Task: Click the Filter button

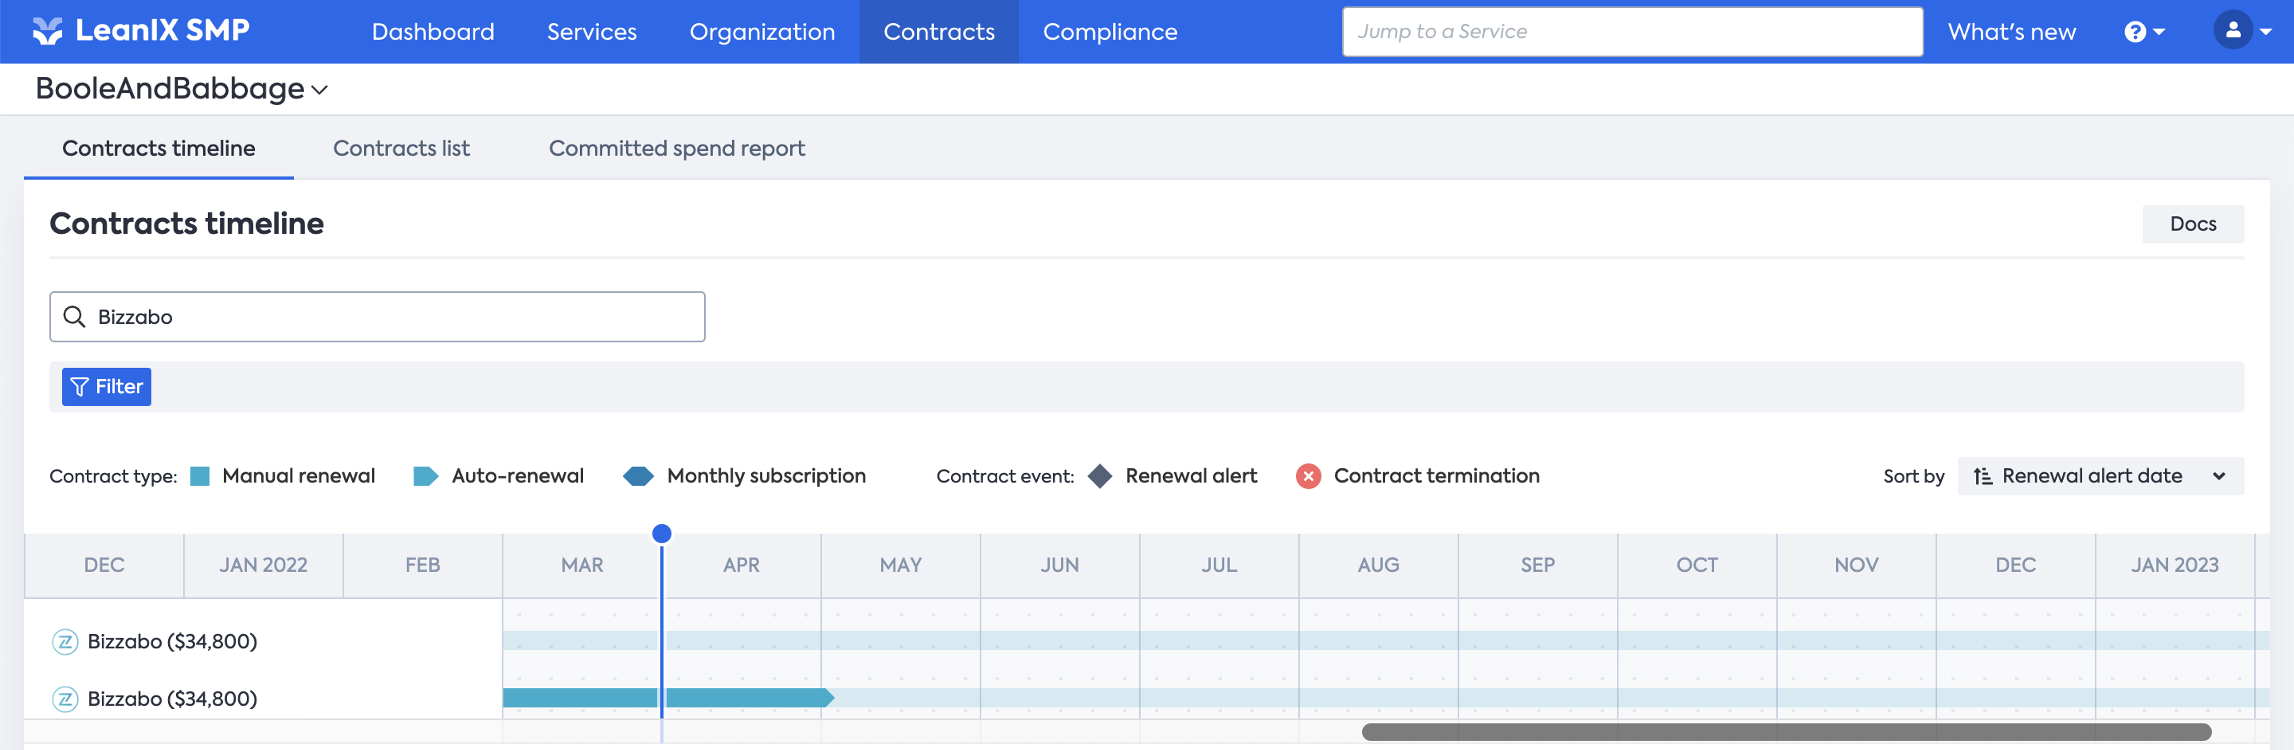Action: (106, 387)
